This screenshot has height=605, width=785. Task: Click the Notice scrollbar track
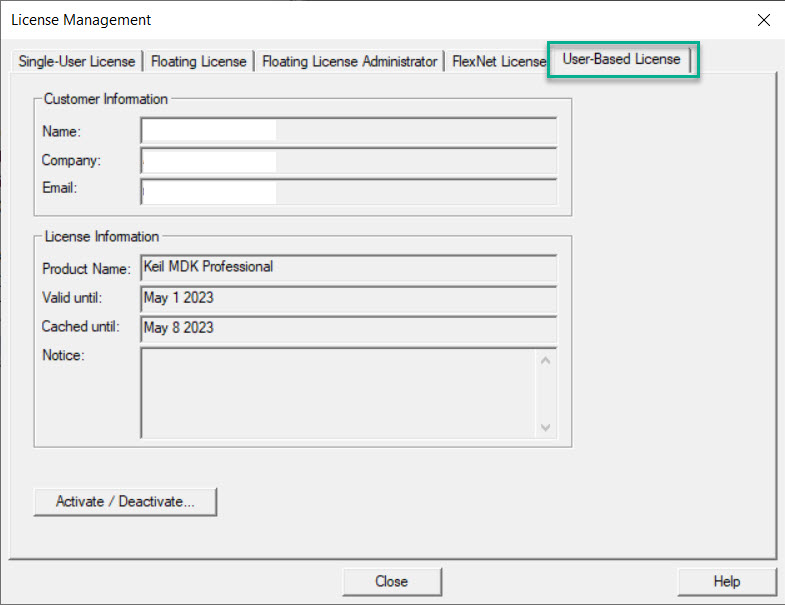[546, 393]
